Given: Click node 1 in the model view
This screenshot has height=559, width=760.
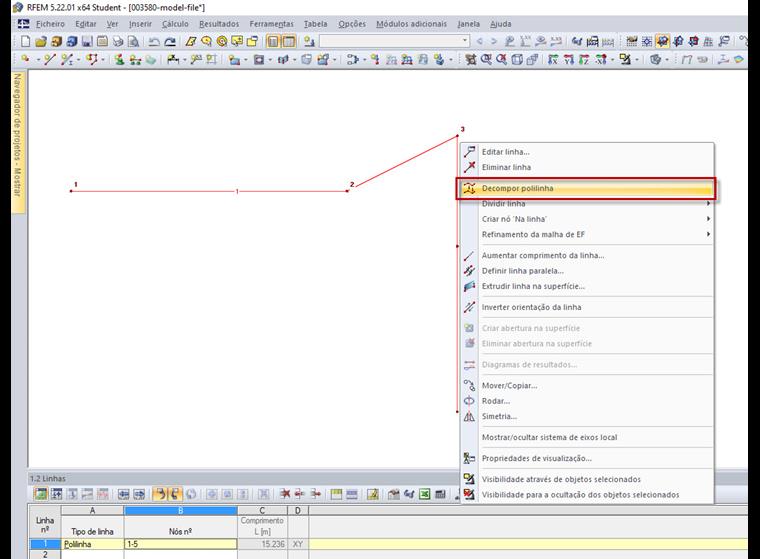Looking at the screenshot, I should pyautogui.click(x=71, y=191).
